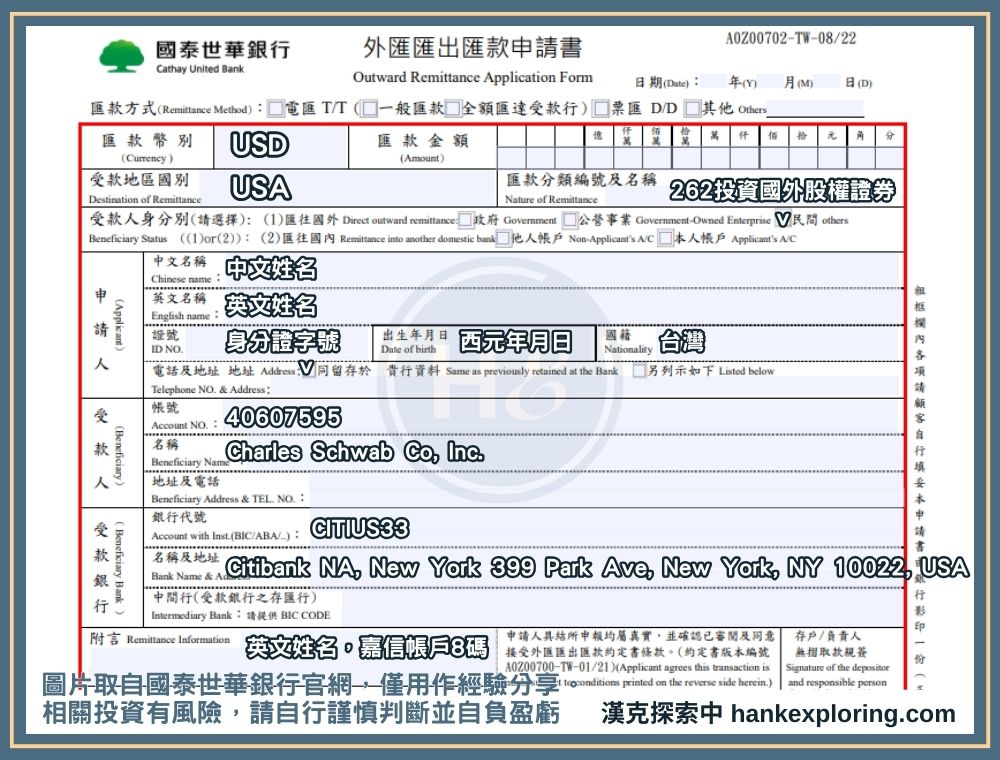
Task: Click the 匯款金額 Amount label
Action: click(x=422, y=147)
